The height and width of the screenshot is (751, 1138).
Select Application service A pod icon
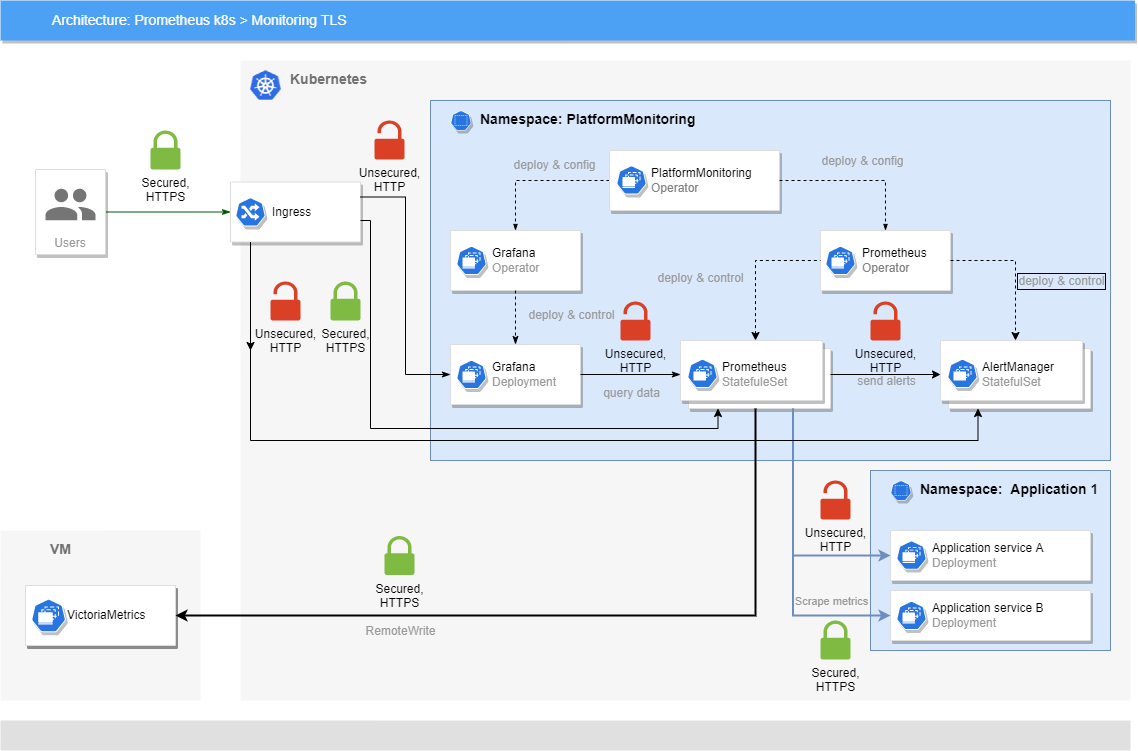point(912,555)
